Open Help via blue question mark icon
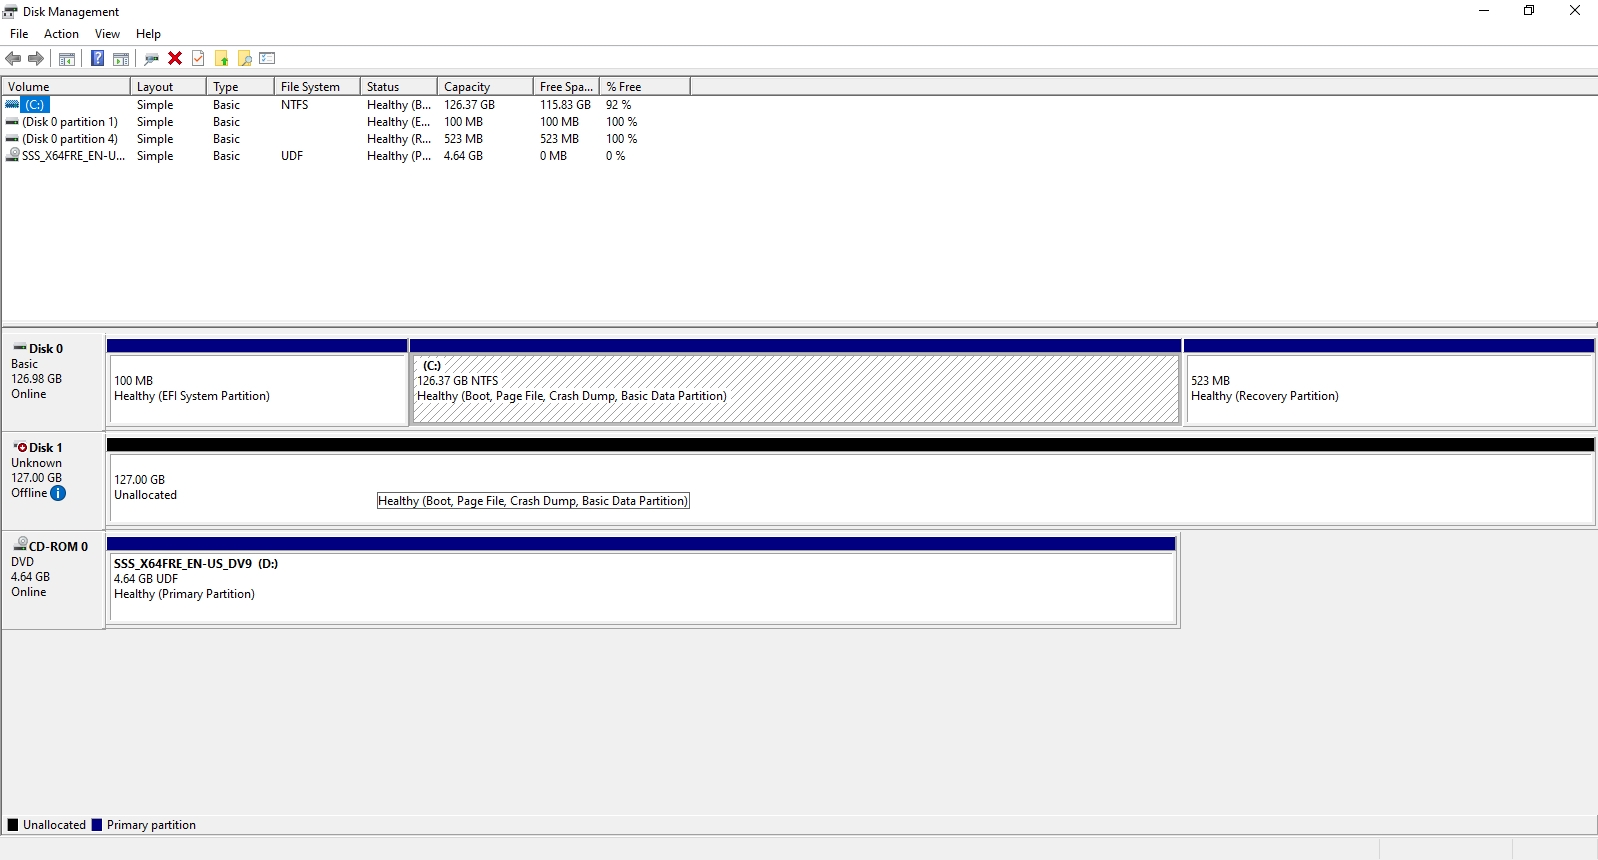The width and height of the screenshot is (1598, 860). [x=97, y=58]
